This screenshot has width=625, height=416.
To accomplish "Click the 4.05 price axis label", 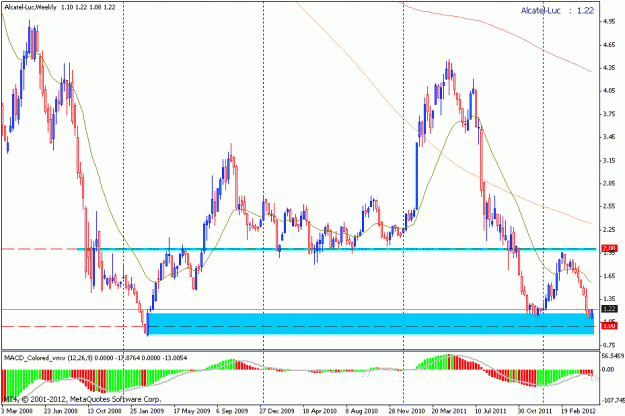I will coord(609,91).
